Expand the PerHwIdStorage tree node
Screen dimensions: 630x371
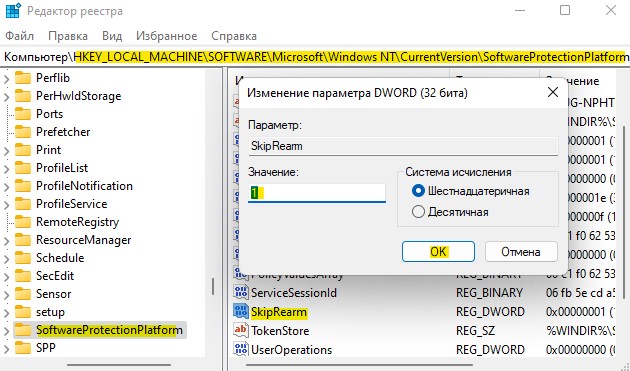pyautogui.click(x=6, y=96)
